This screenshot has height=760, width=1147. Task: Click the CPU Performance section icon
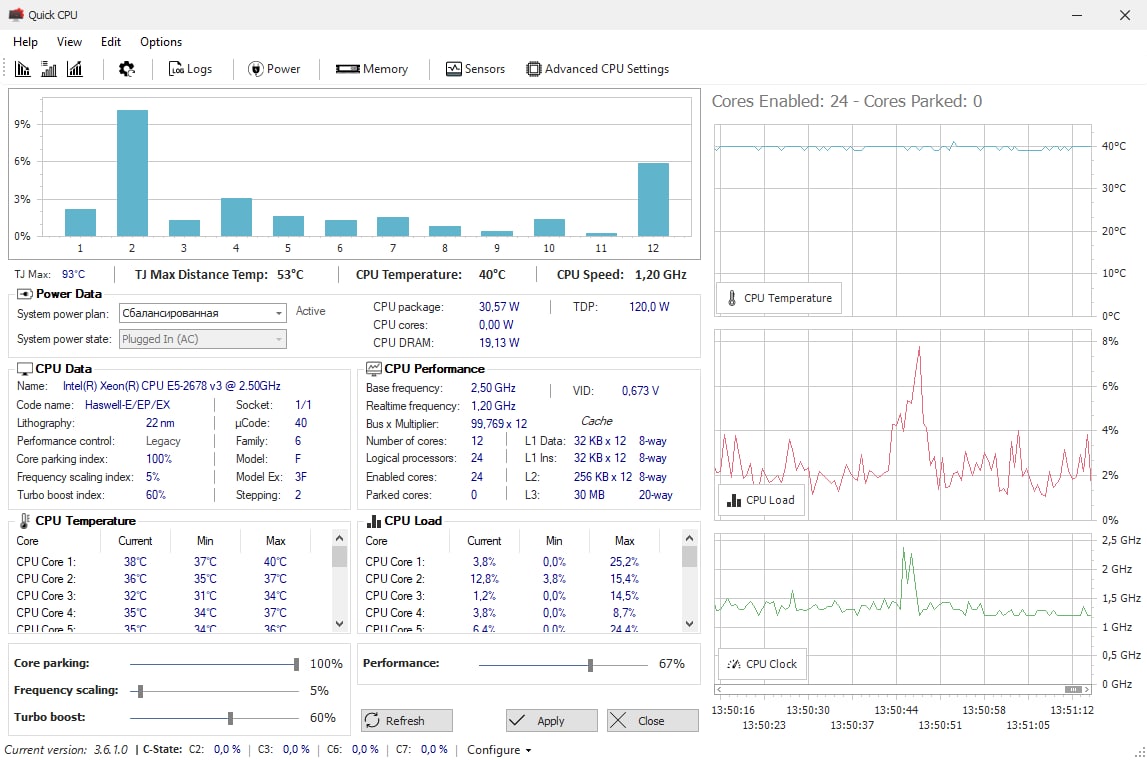point(374,369)
